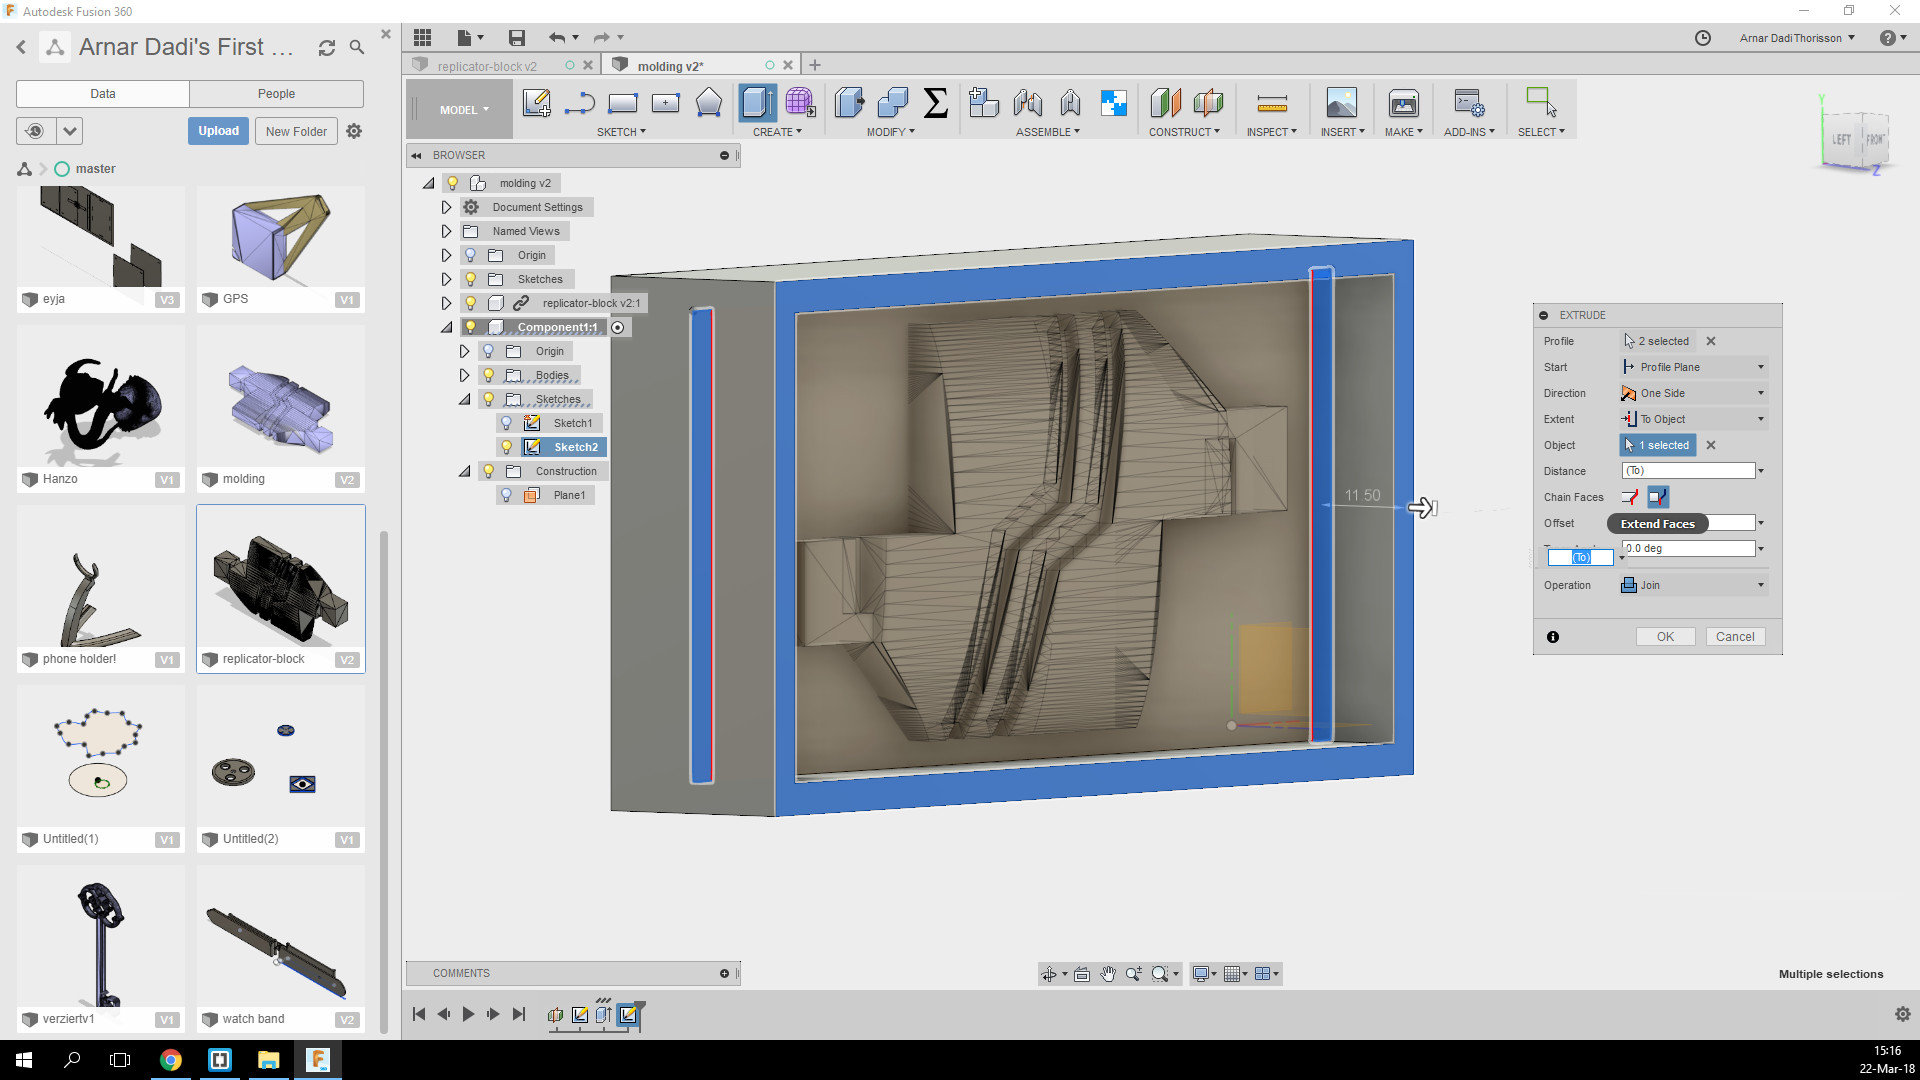
Task: Hide the Bodies folder lightbulb
Action: click(x=489, y=375)
